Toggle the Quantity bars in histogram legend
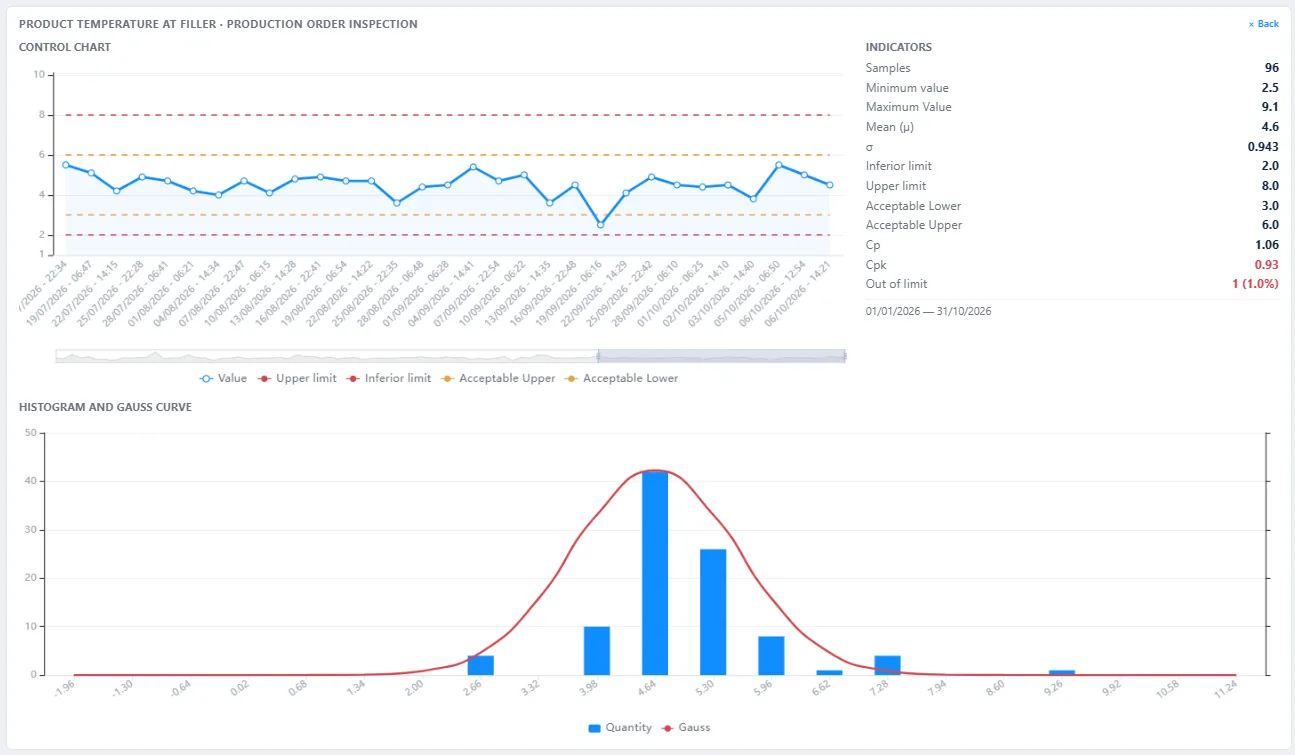 (620, 728)
